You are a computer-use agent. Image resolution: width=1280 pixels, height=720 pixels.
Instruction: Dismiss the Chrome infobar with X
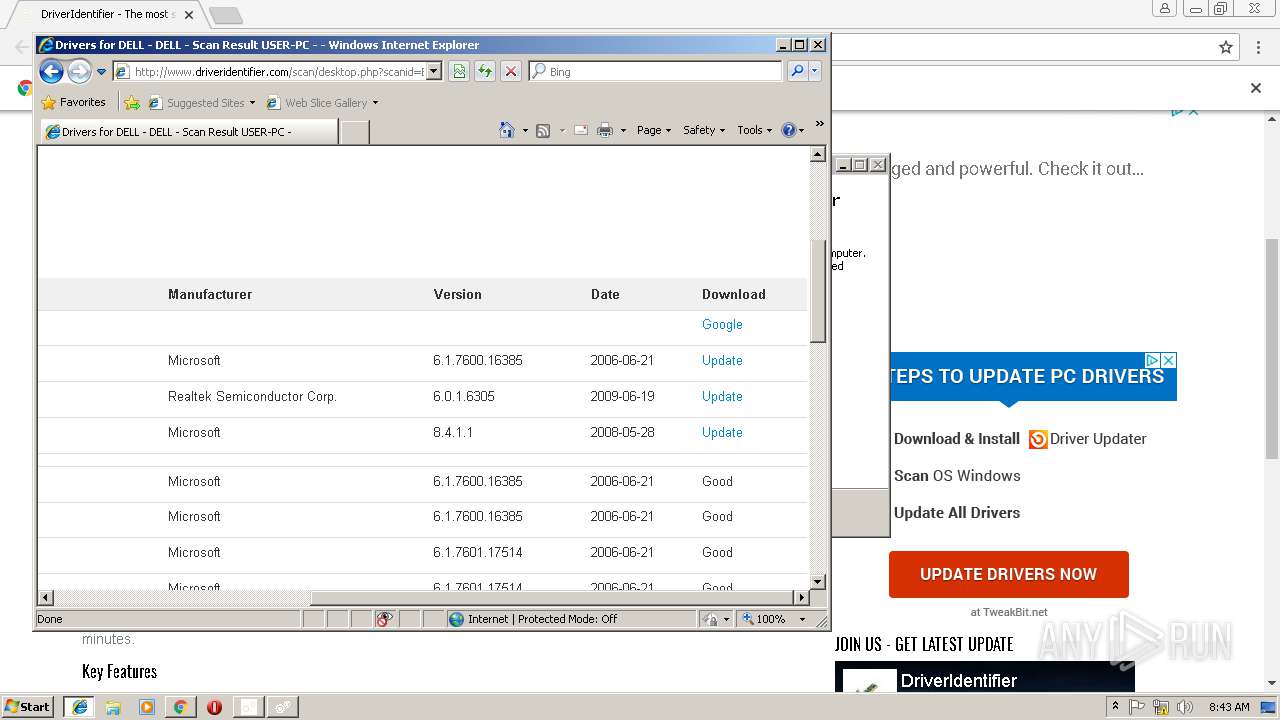[x=1256, y=88]
